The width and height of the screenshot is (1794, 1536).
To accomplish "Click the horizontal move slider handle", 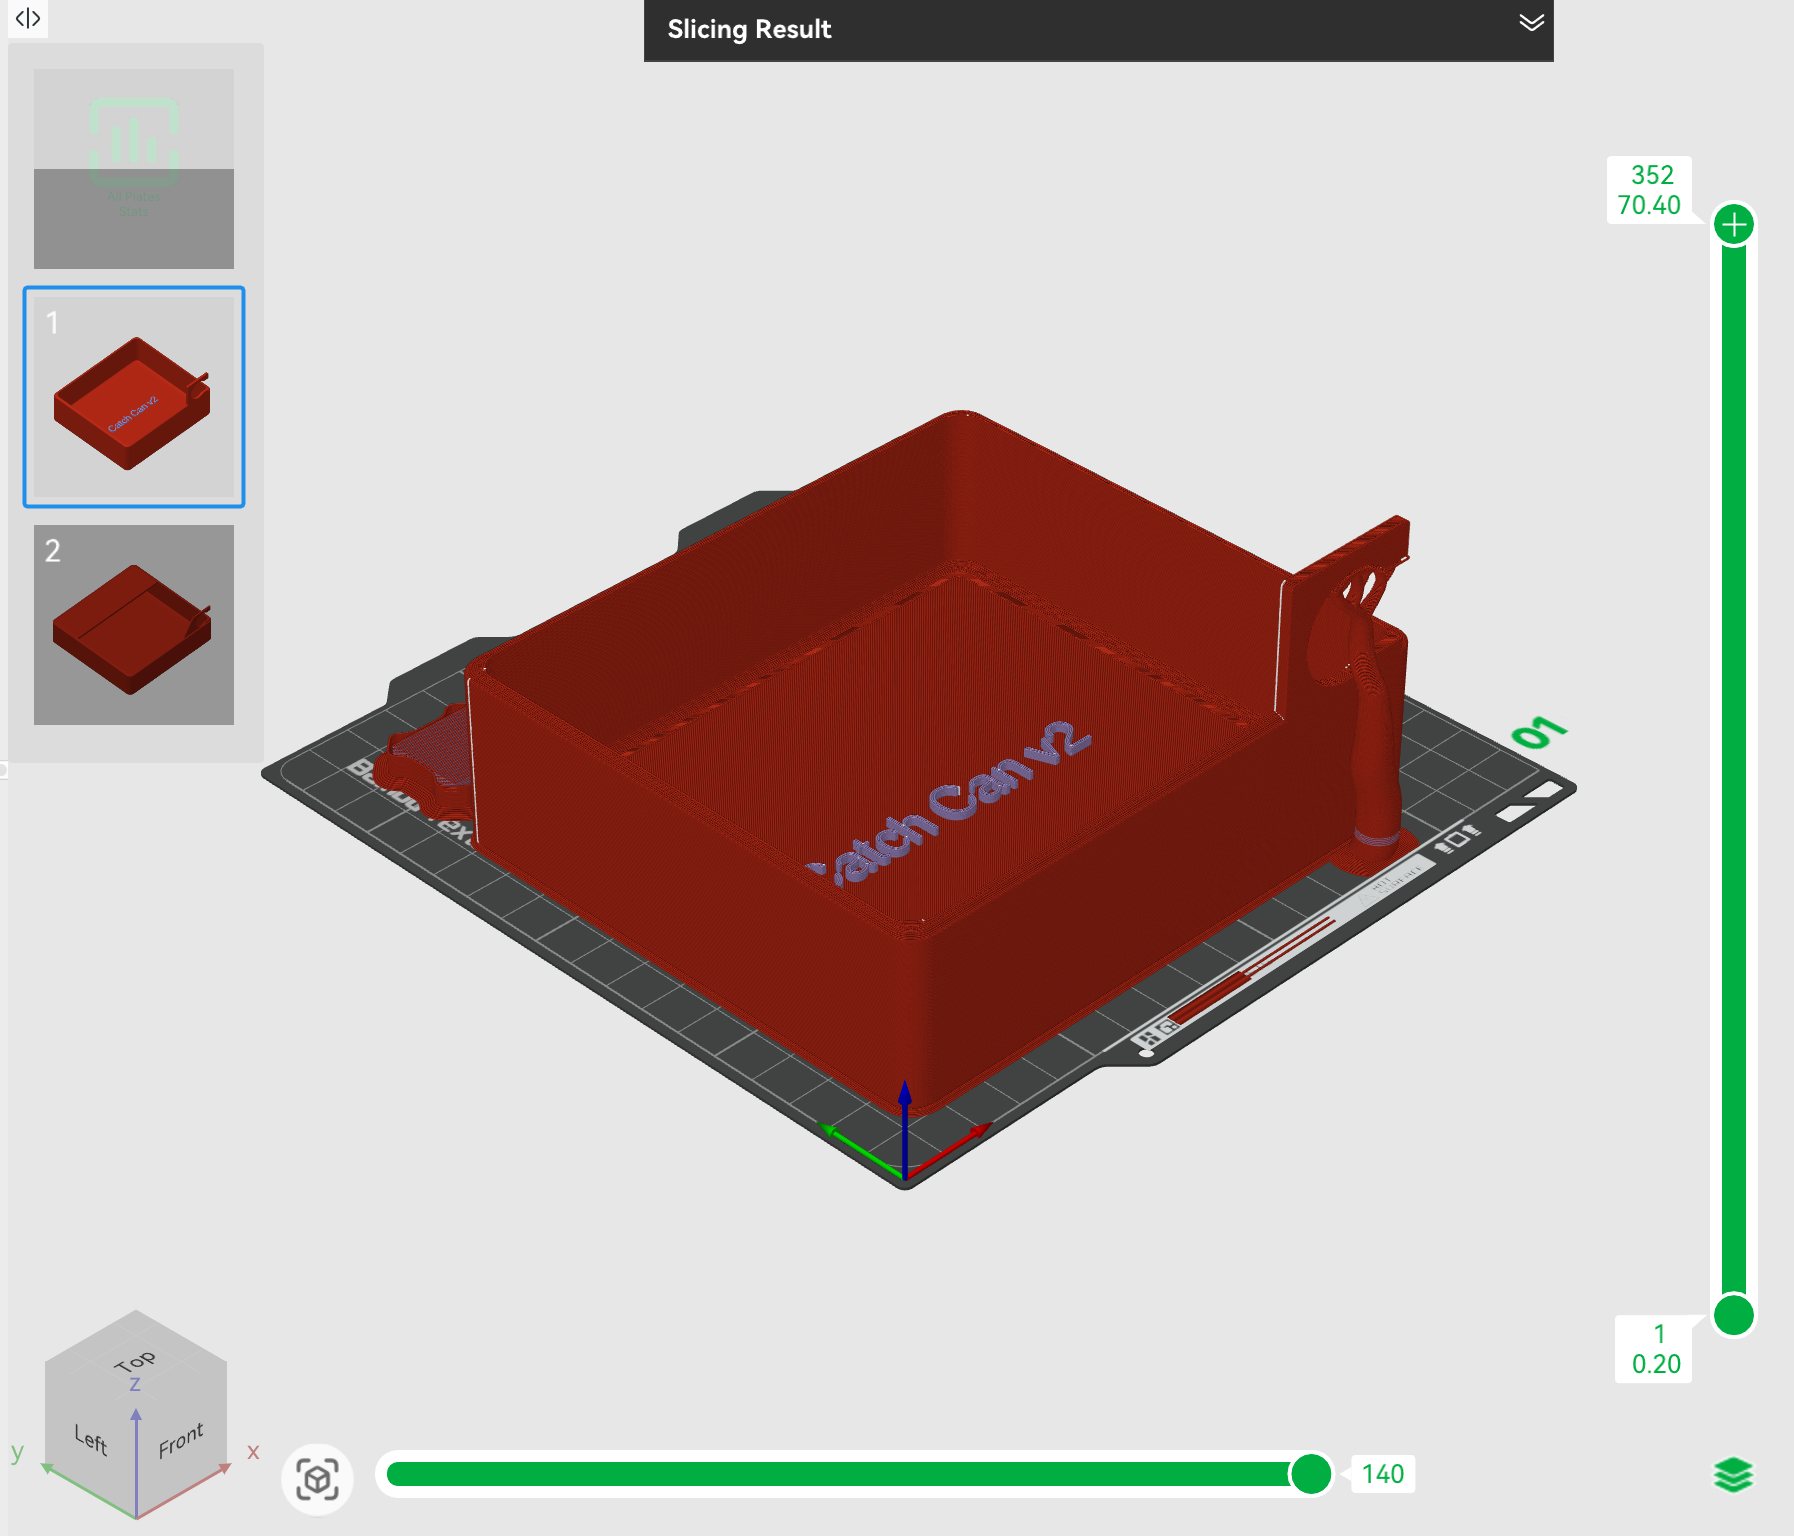I will (x=1310, y=1474).
